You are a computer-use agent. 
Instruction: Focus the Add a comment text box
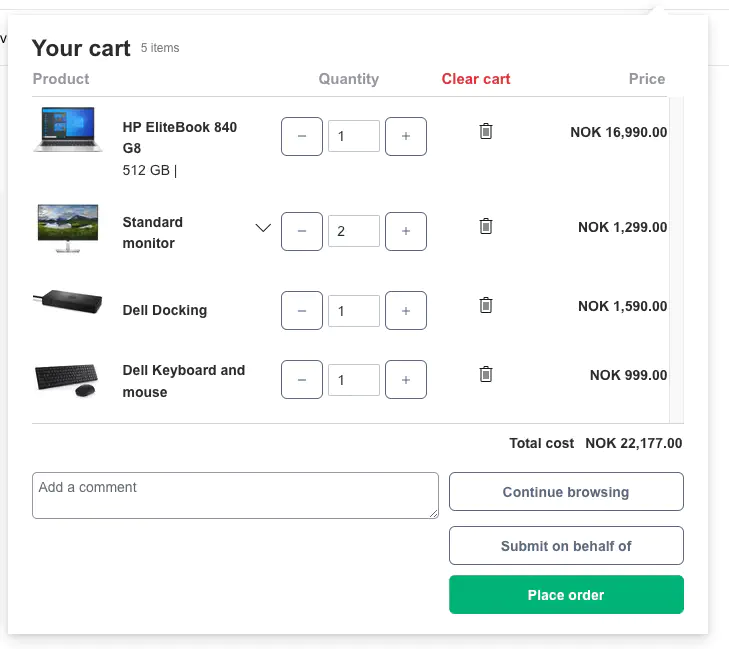(x=235, y=495)
